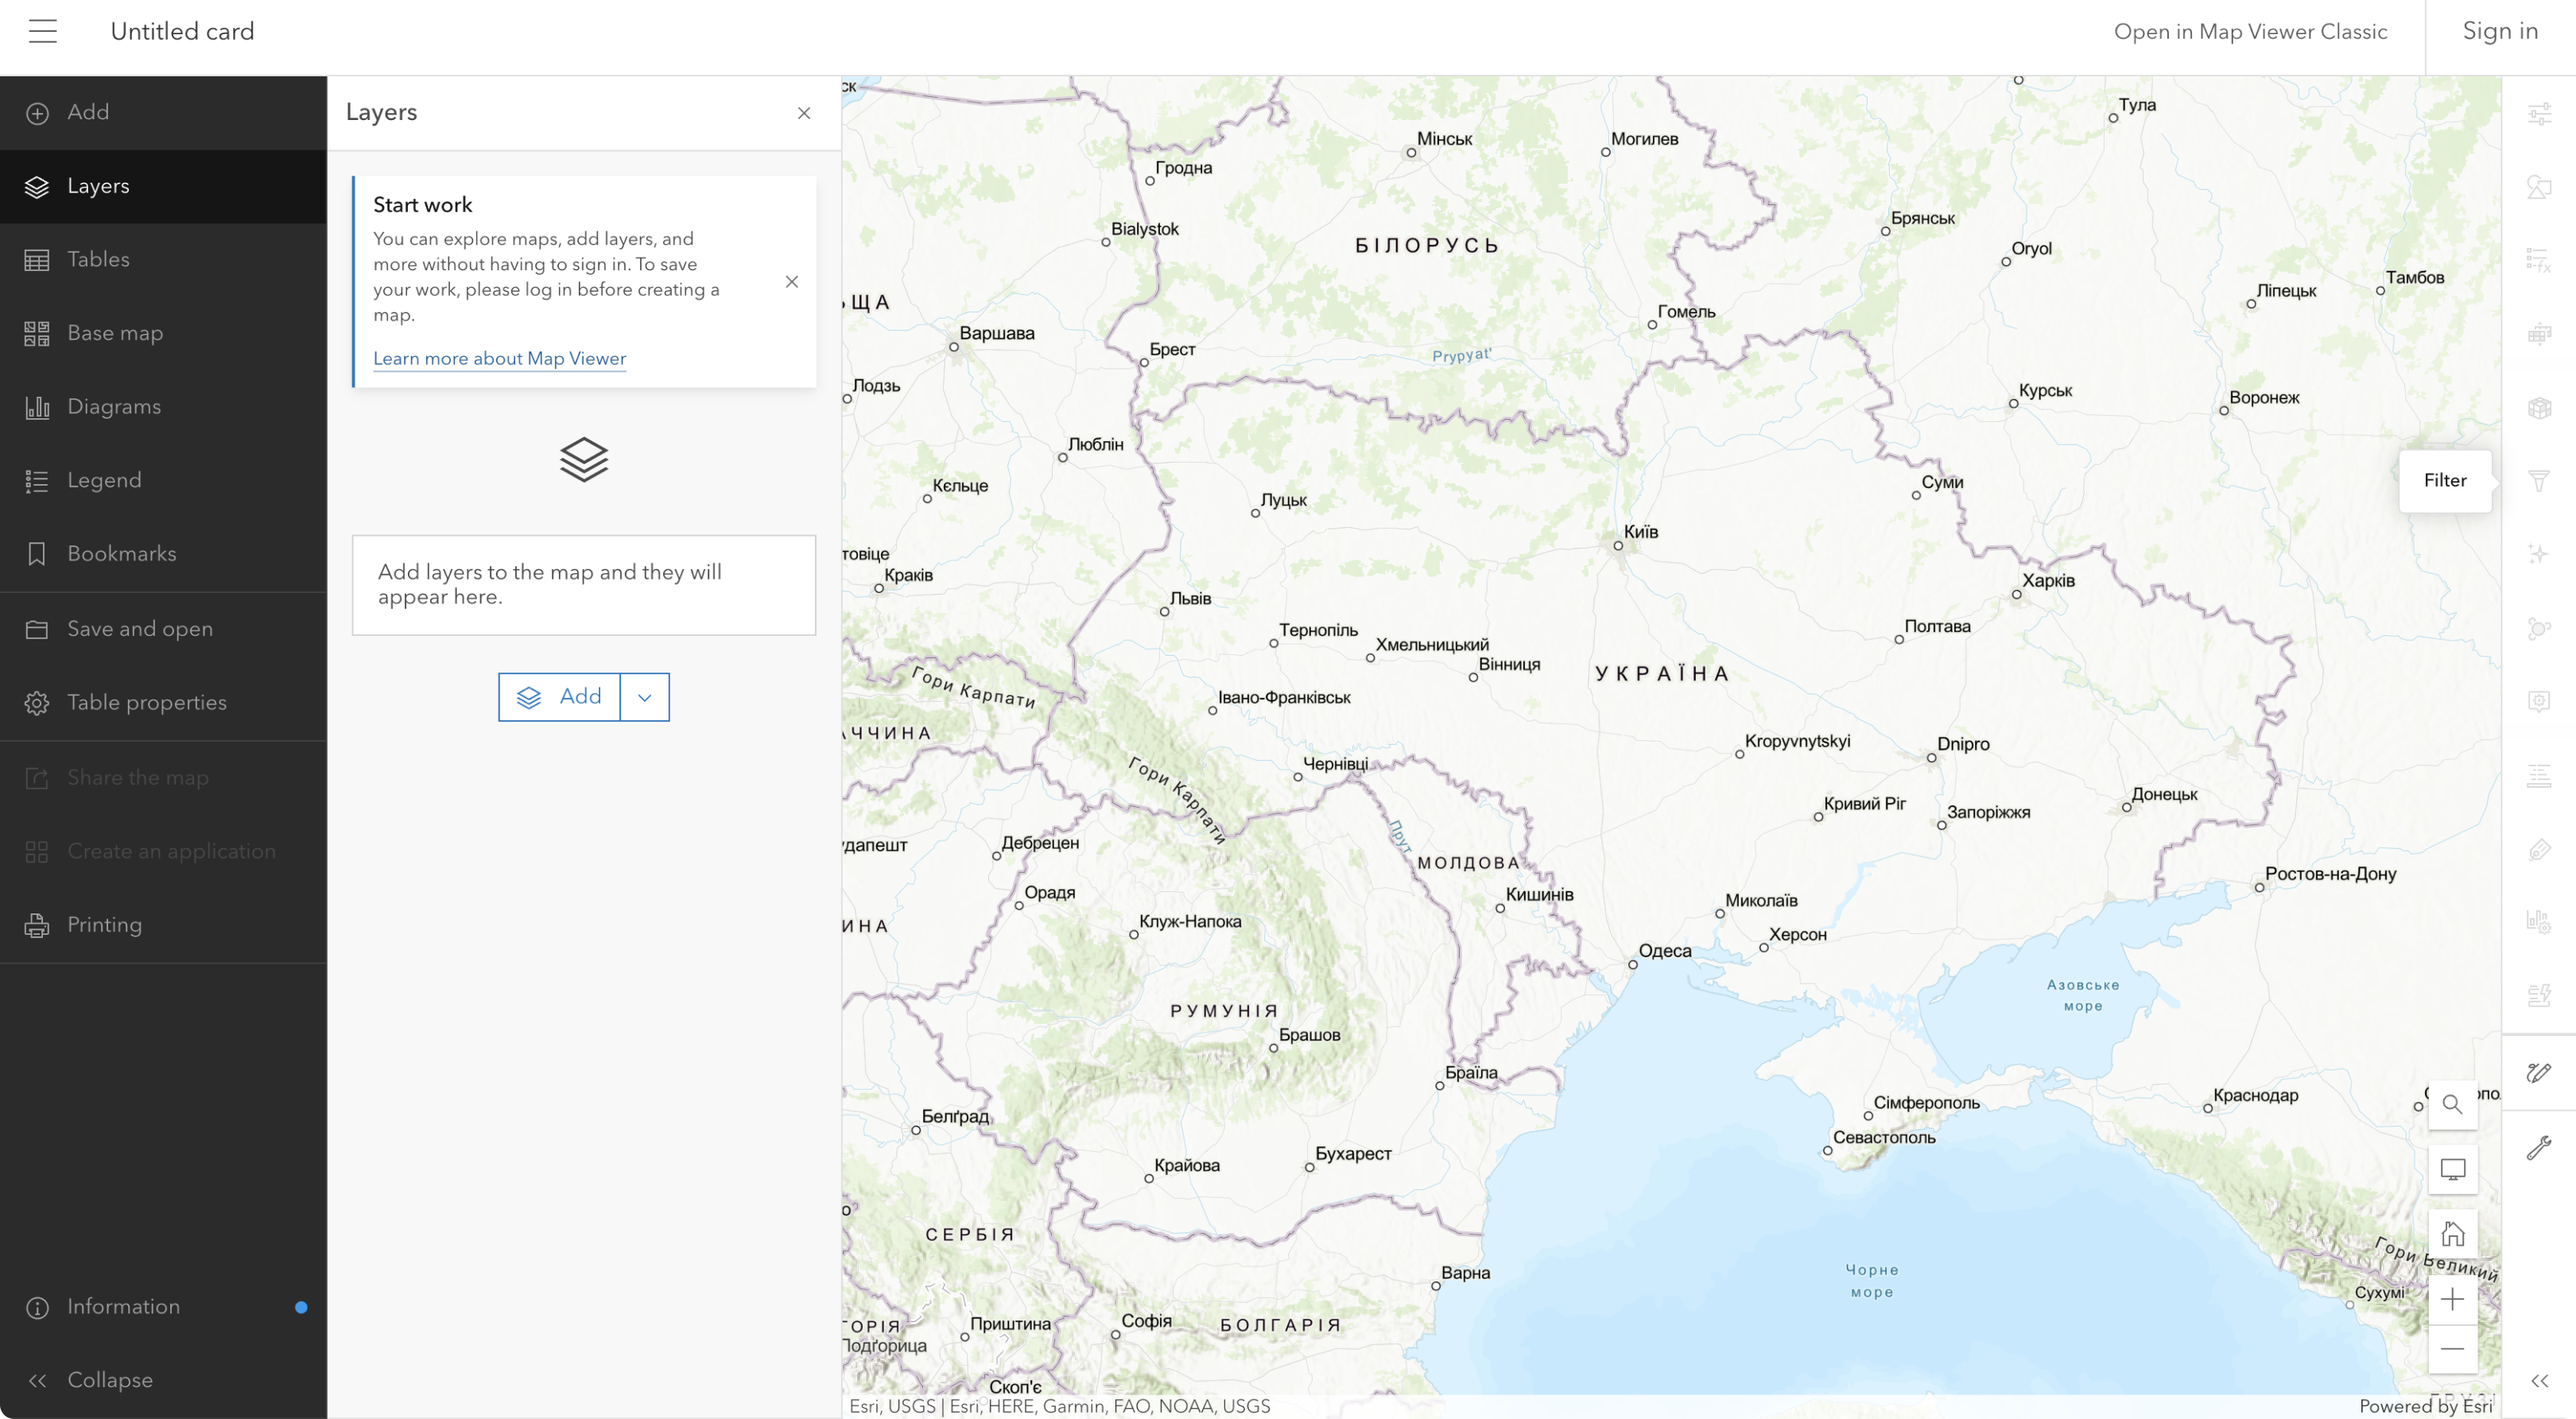
Task: Select Save and open in sidebar
Action: point(139,629)
